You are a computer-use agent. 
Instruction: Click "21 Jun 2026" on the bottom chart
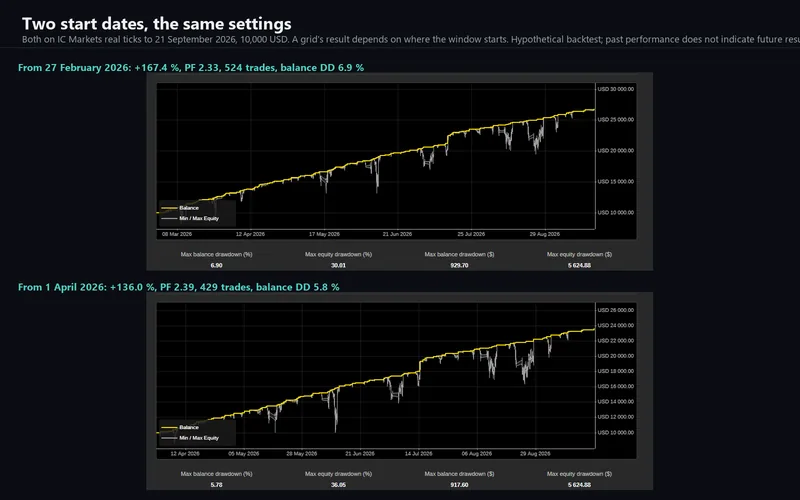[x=360, y=454]
